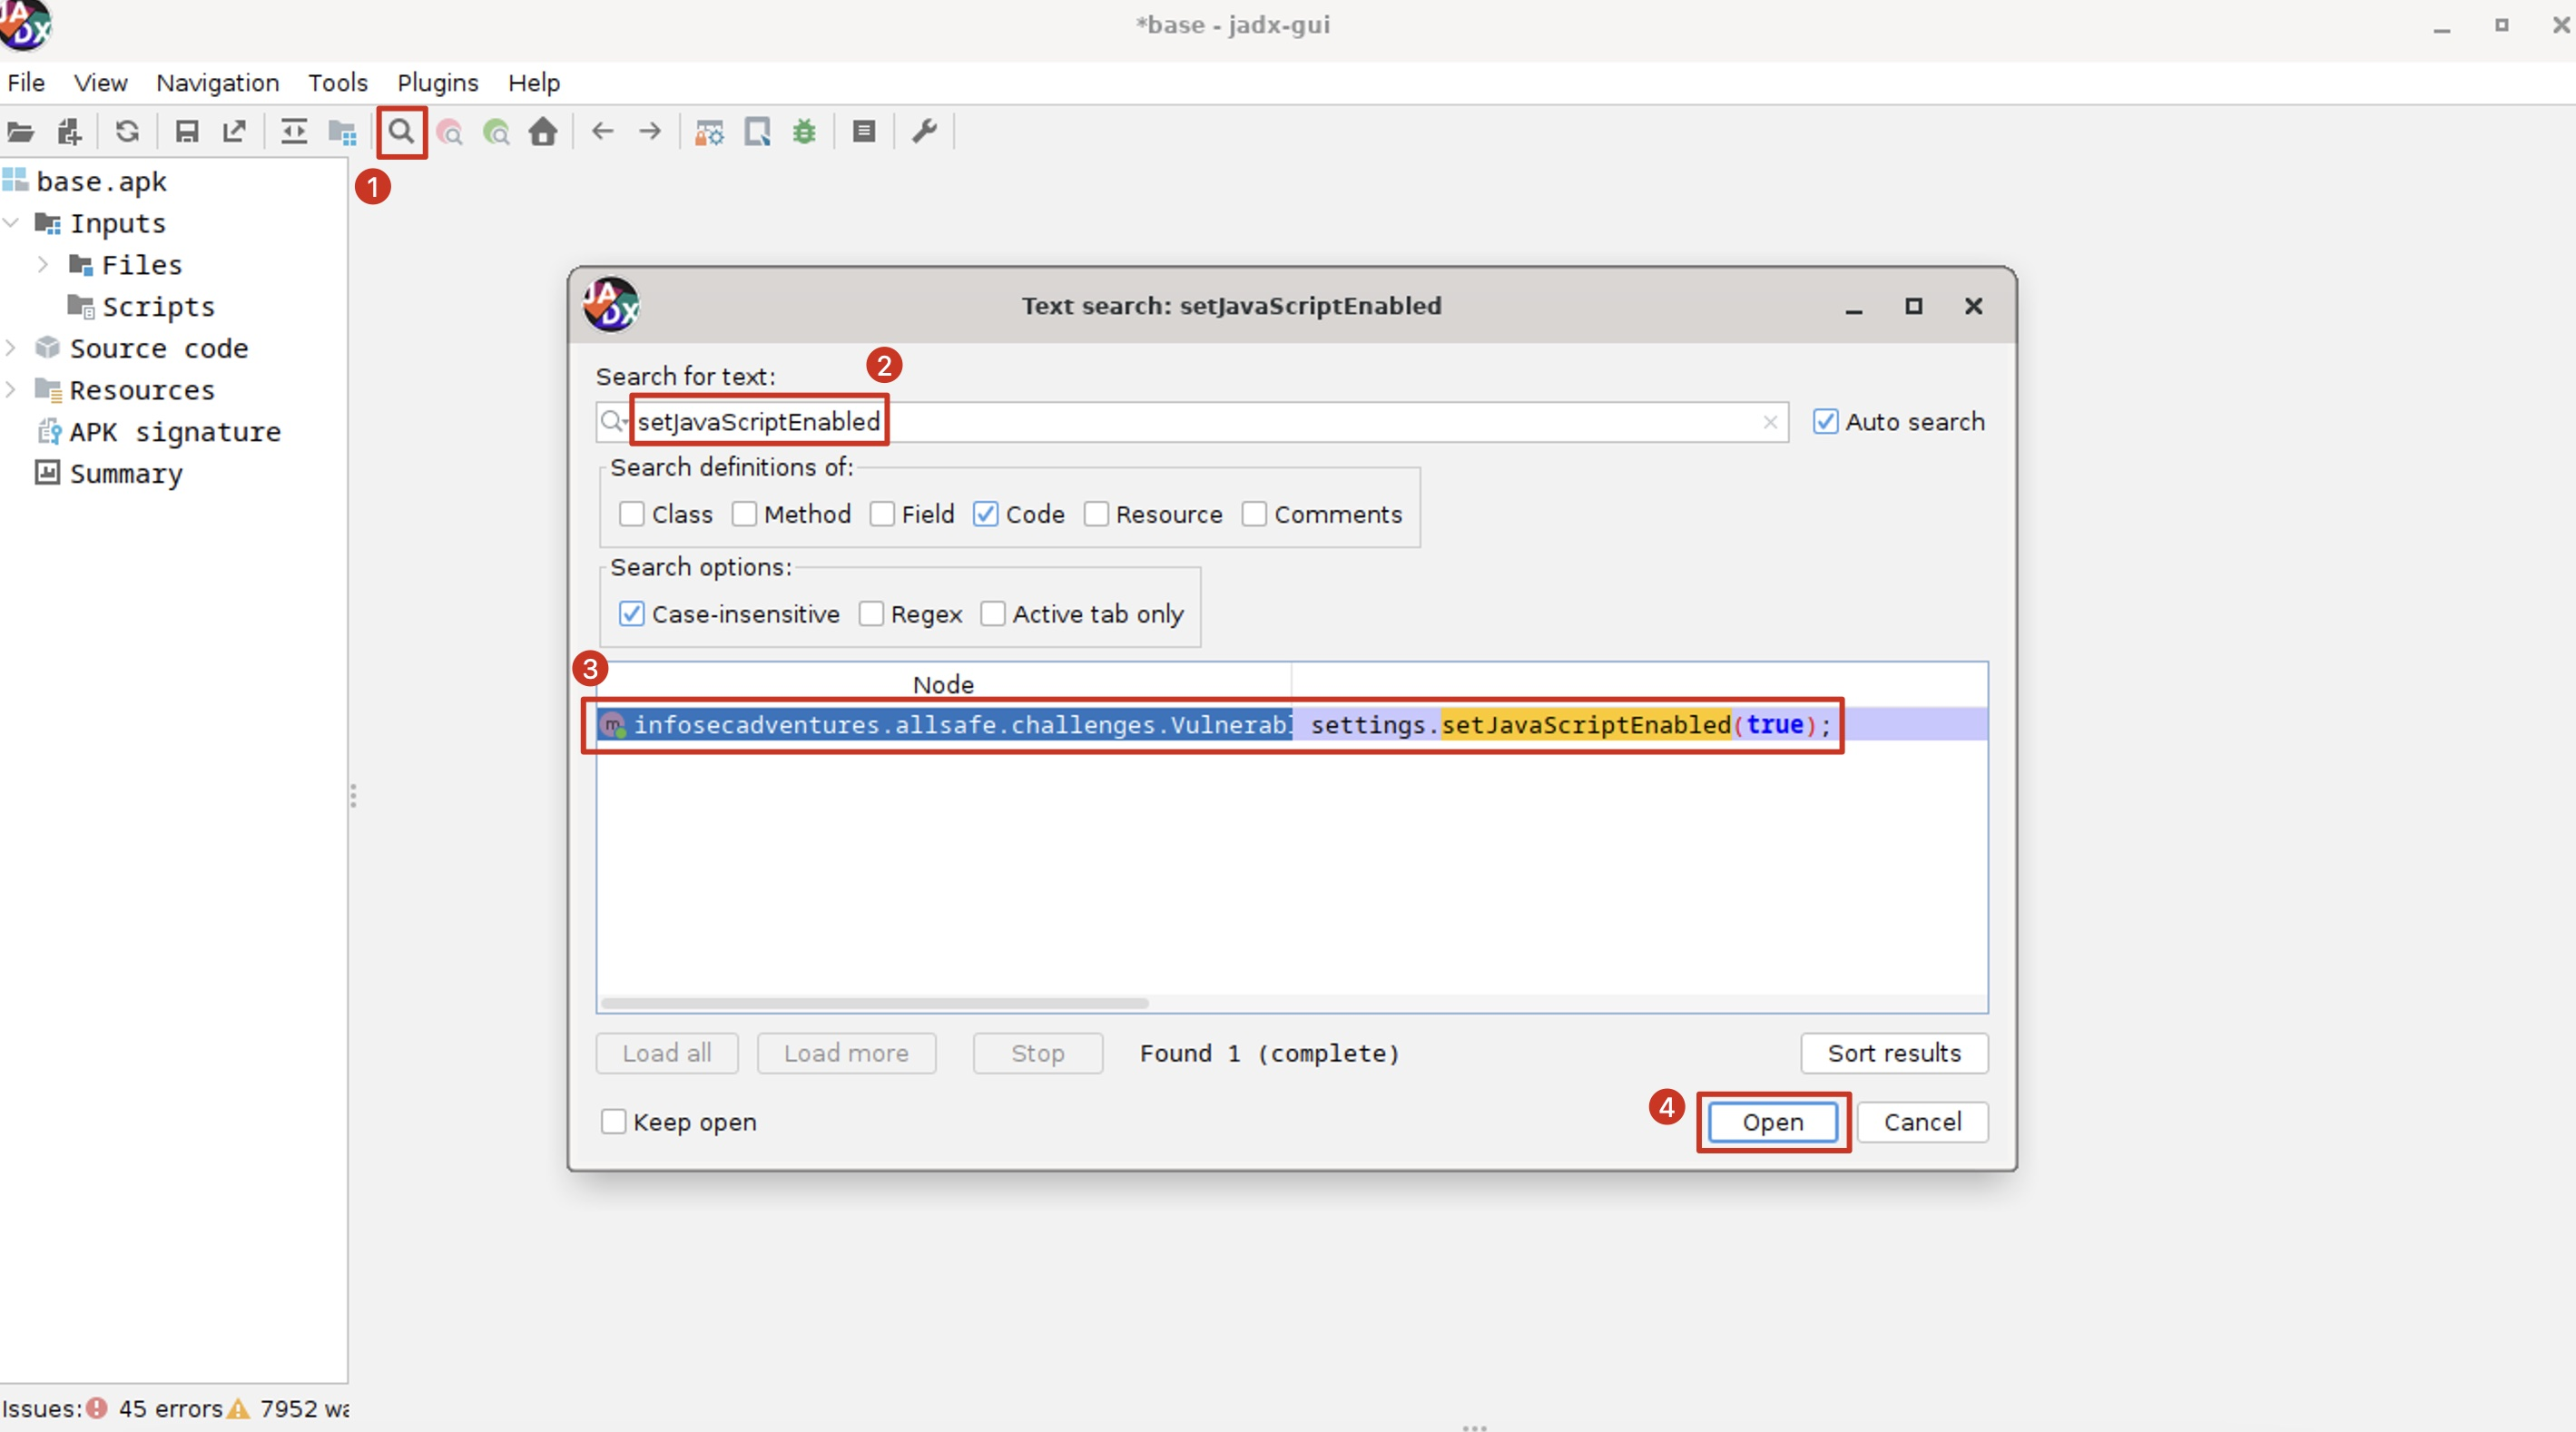The width and height of the screenshot is (2576, 1432).
Task: Reload the project with refresh icon
Action: click(127, 131)
